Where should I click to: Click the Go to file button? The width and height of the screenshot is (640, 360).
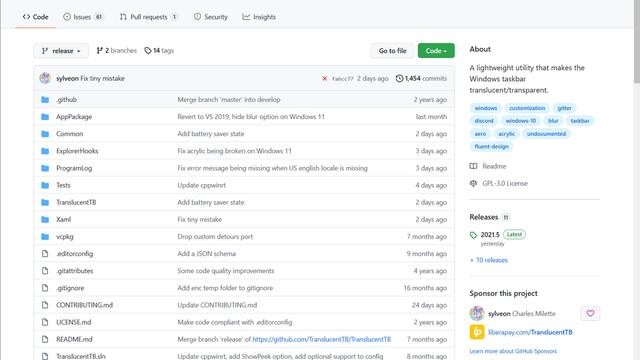[x=392, y=51]
